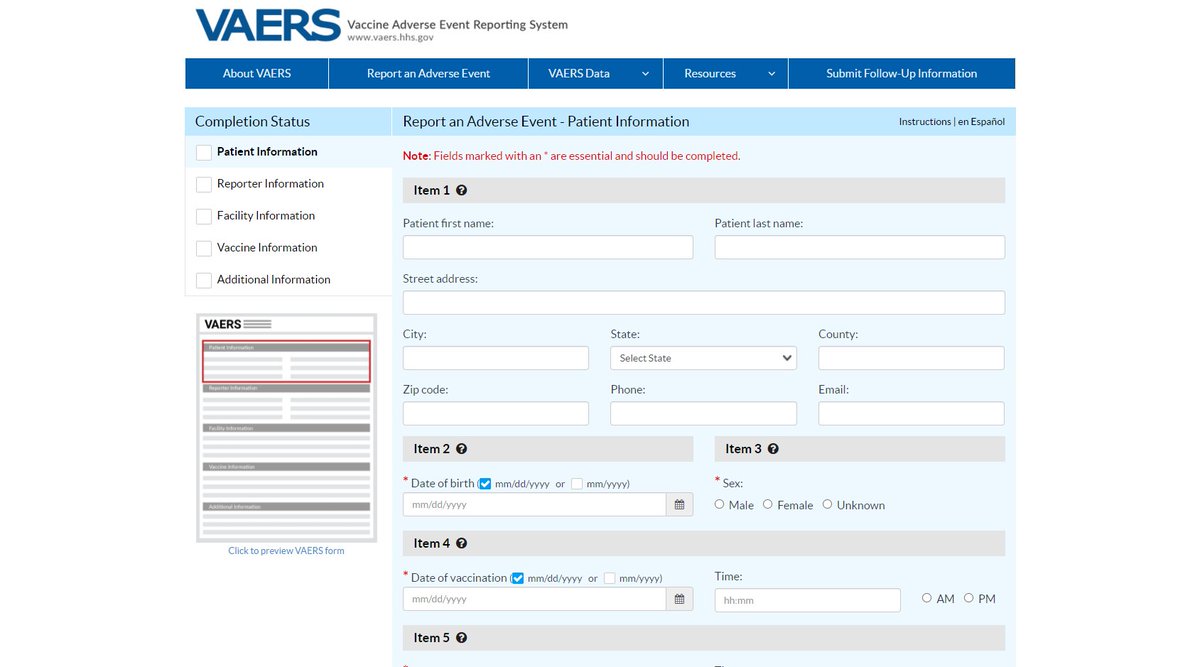Open Submit Follow-Up Information

pyautogui.click(x=902, y=73)
